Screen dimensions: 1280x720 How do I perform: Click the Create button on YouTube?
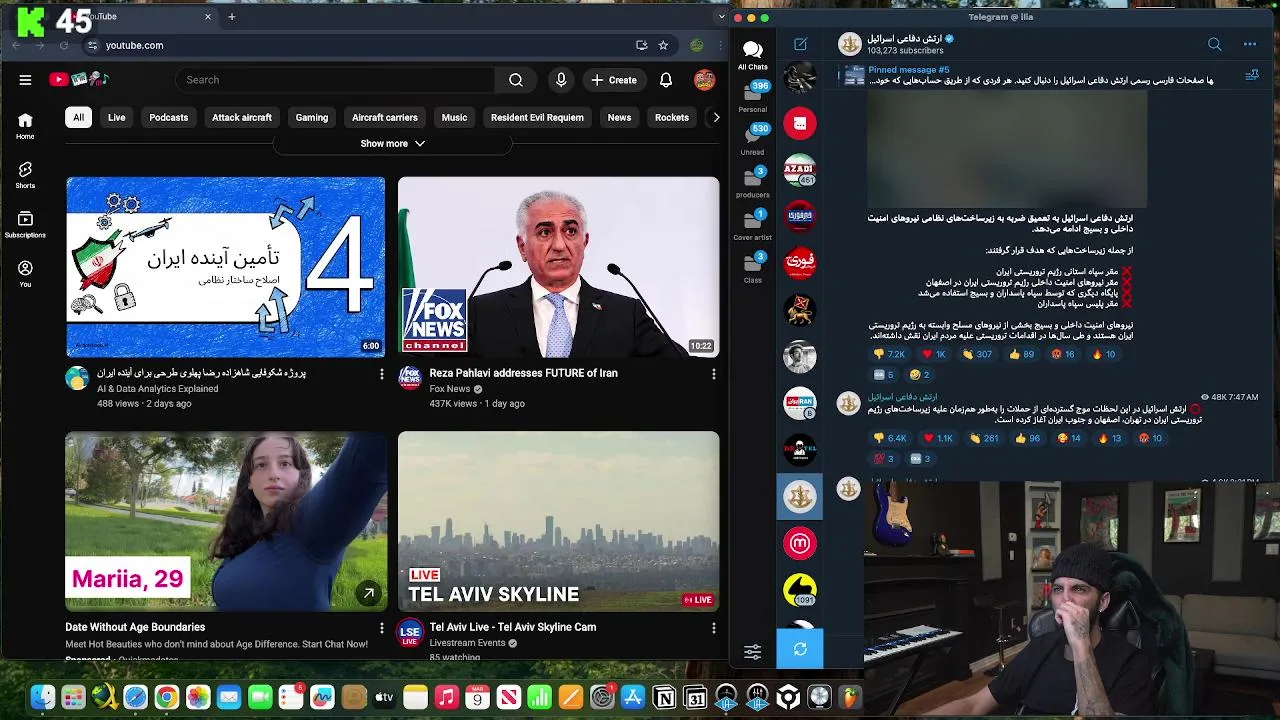[x=614, y=80]
